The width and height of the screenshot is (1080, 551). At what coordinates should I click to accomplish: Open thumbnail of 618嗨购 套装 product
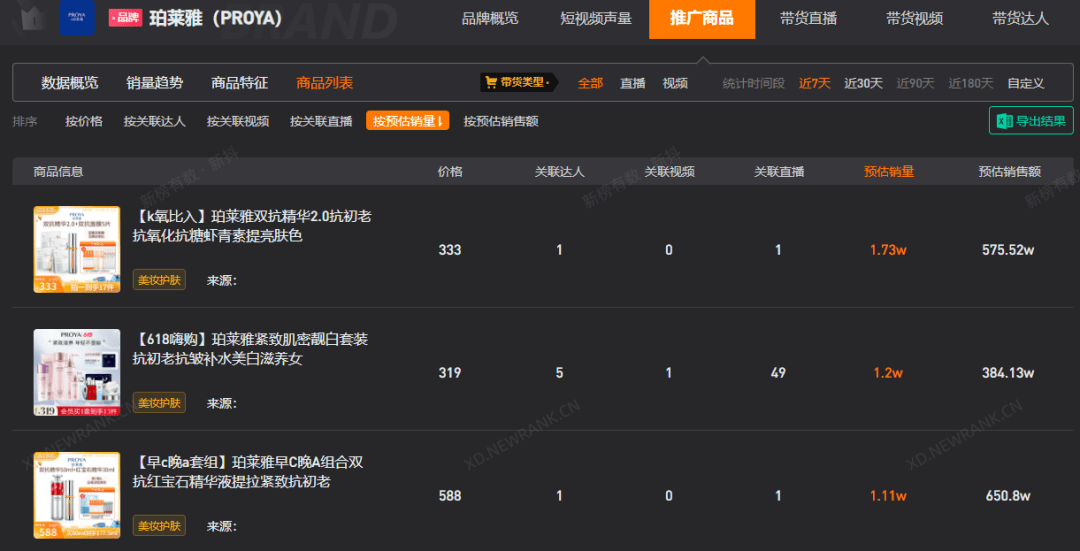coord(77,373)
